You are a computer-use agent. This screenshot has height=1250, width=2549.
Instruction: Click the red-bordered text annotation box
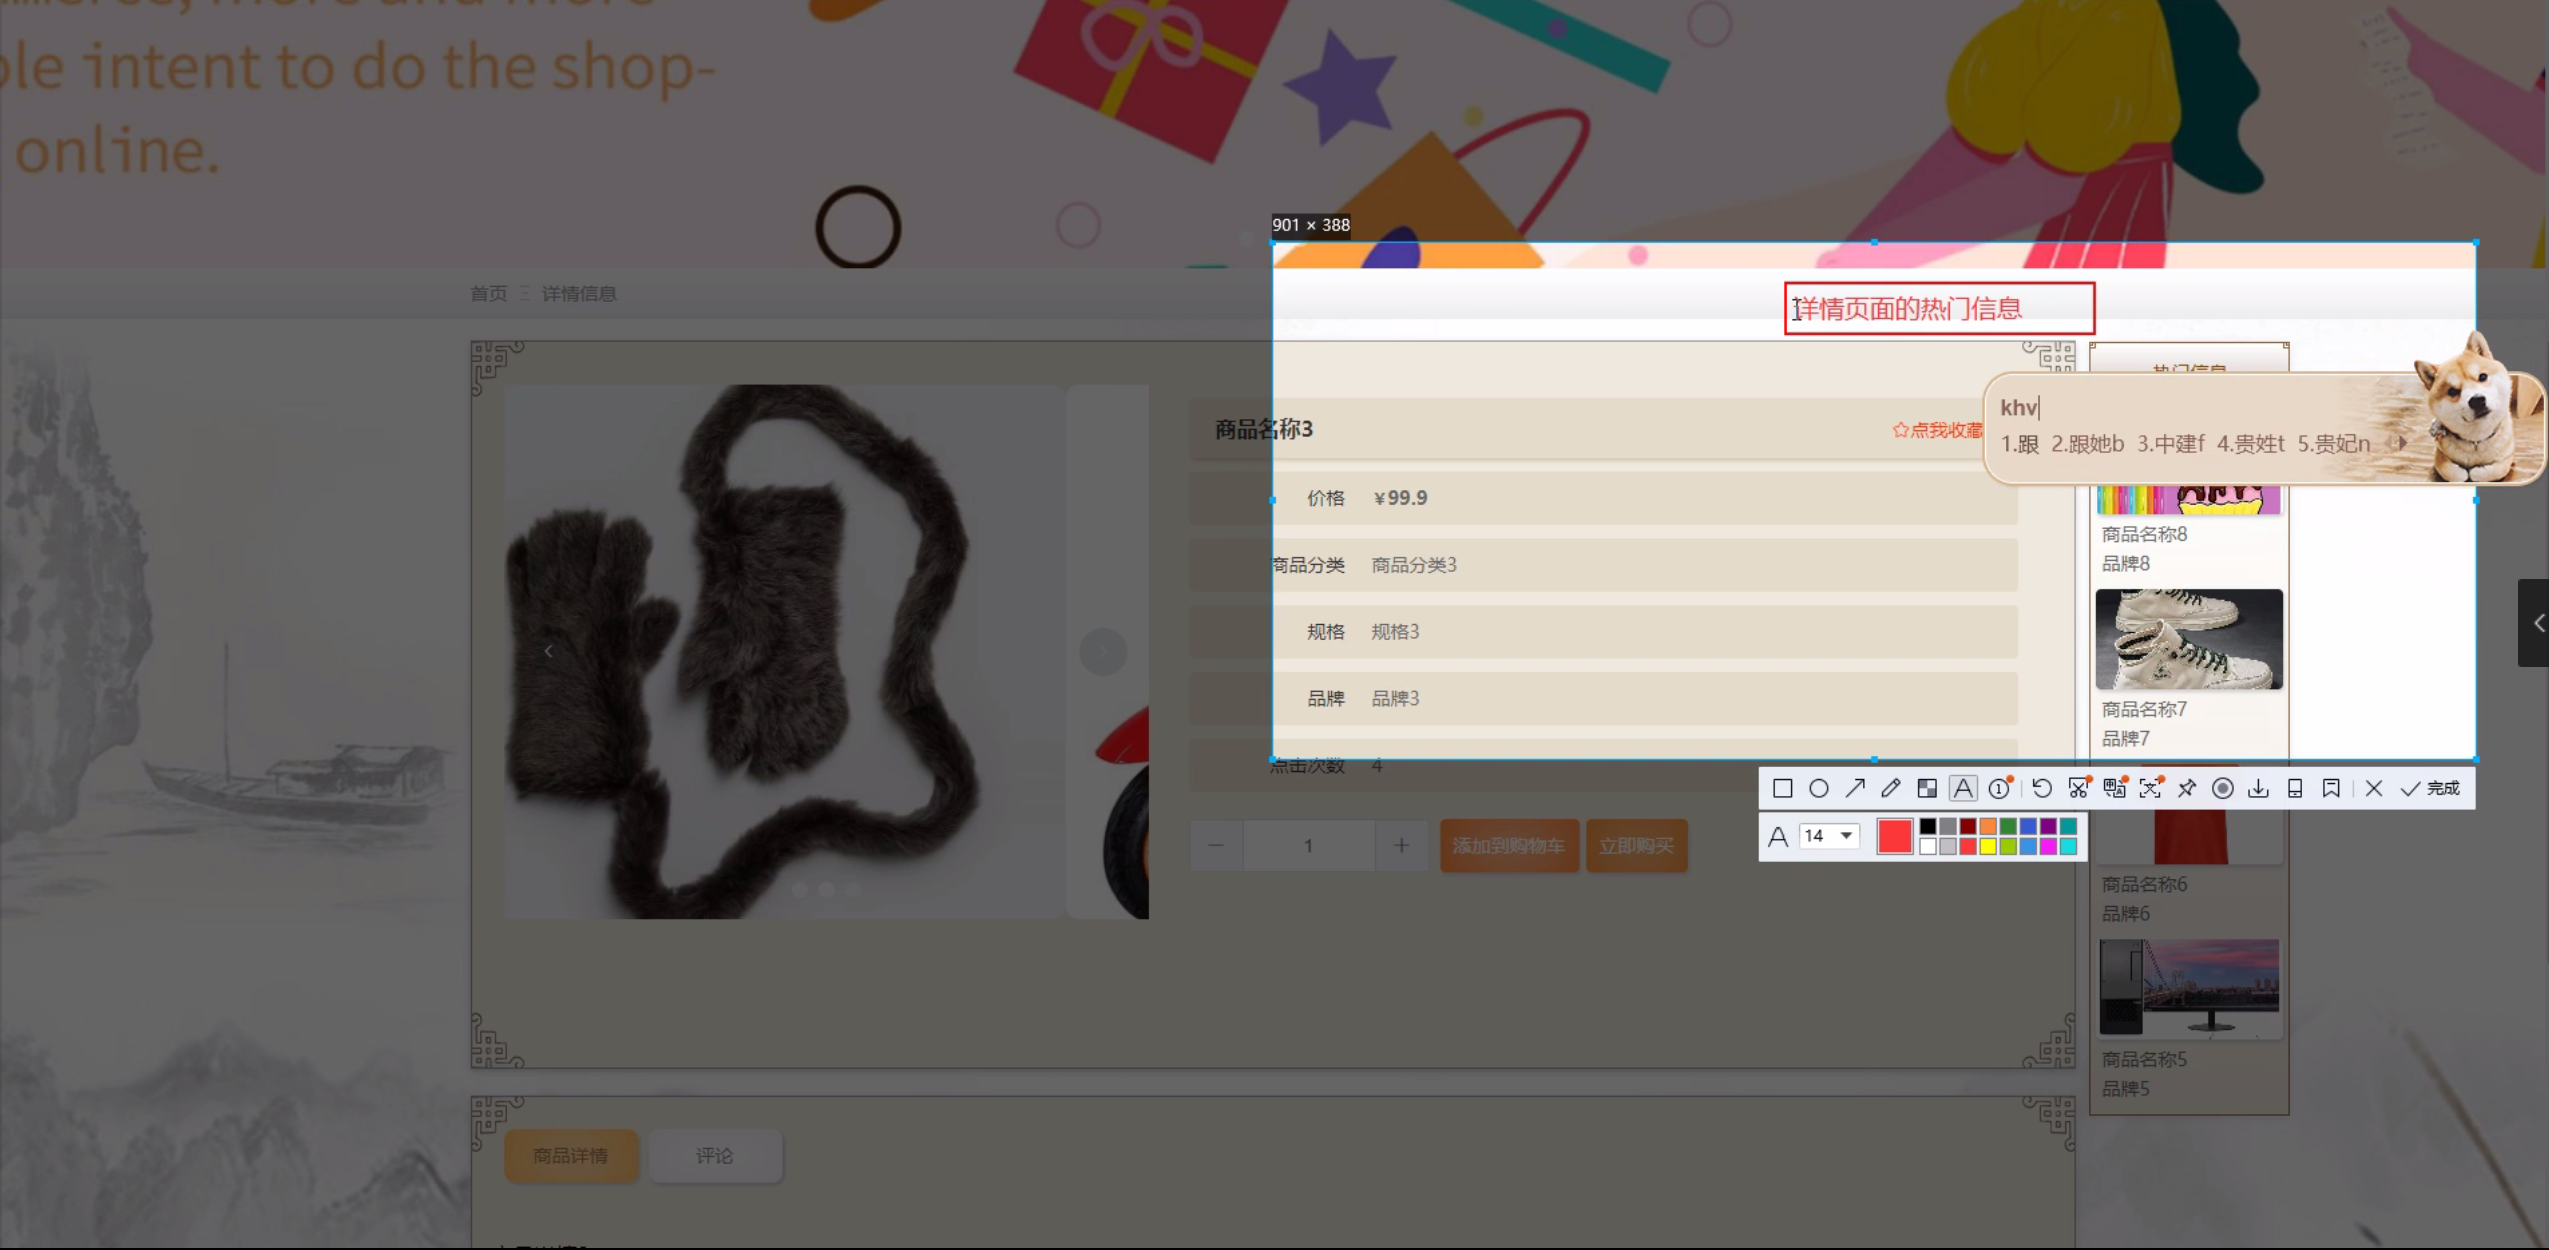coord(1938,309)
